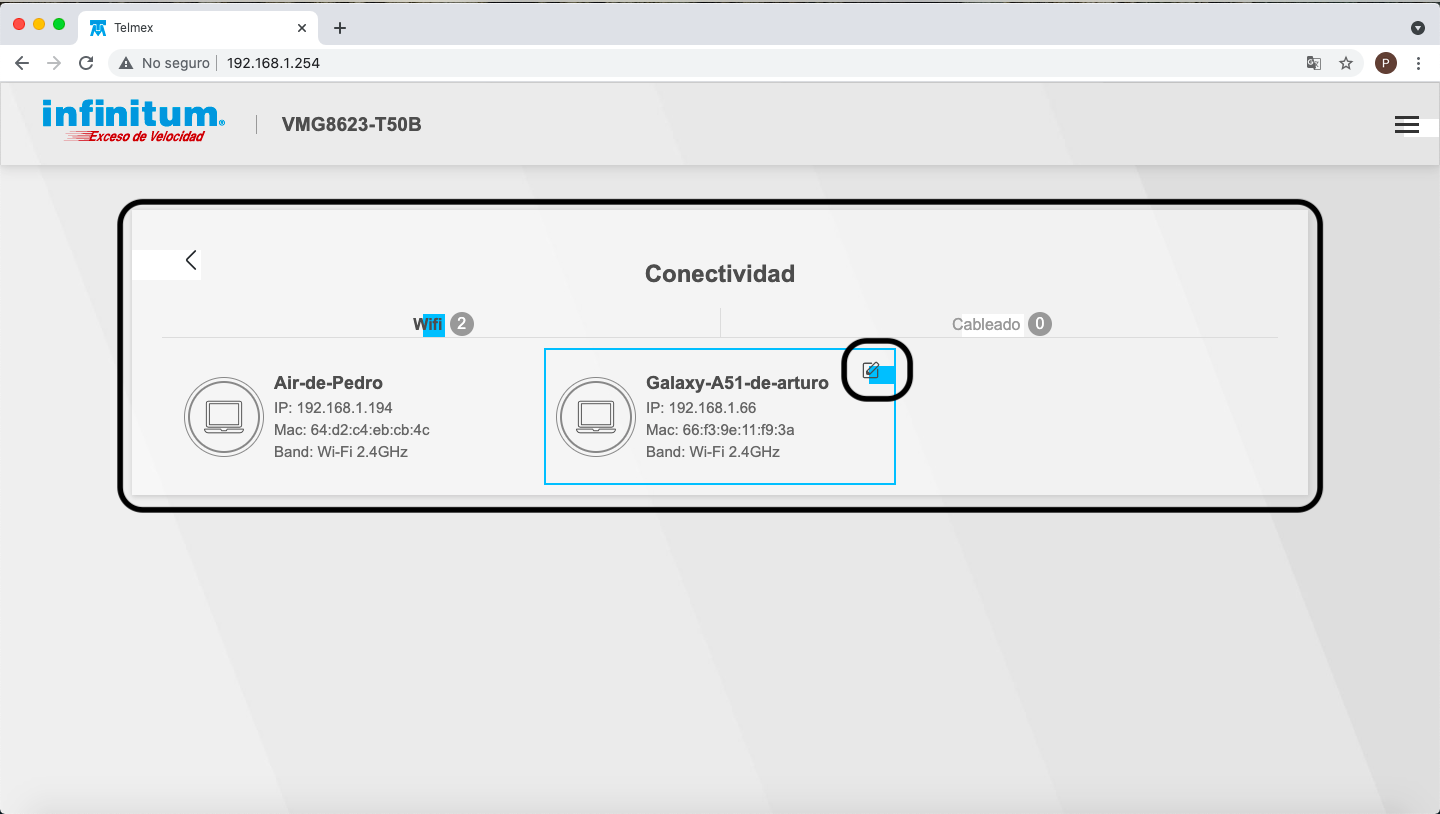Click the Air-de-Pedro laptop icon
This screenshot has width=1440, height=814.
pyautogui.click(x=224, y=416)
